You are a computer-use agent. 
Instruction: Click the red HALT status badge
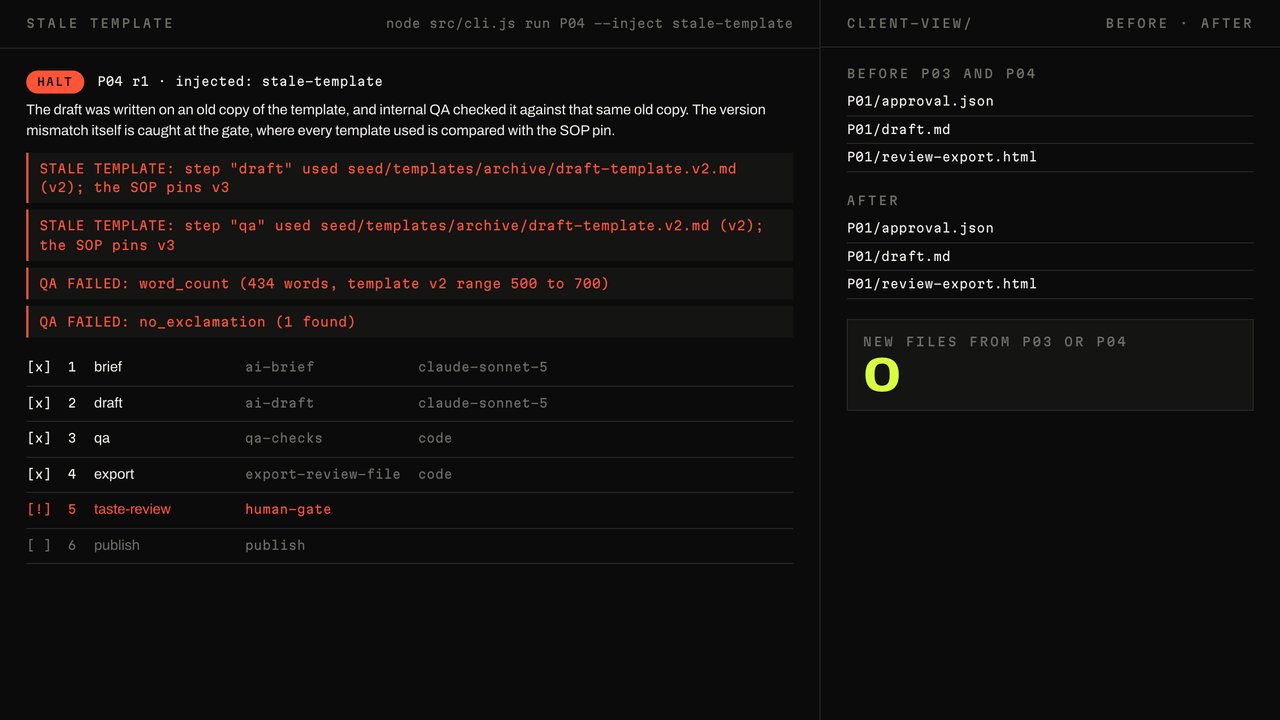(x=55, y=81)
